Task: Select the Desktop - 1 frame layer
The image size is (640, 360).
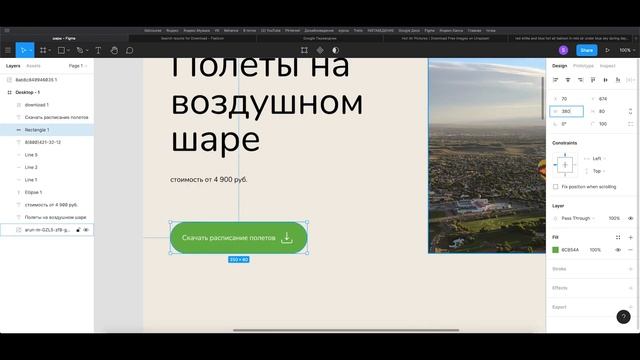Action: click(47, 92)
